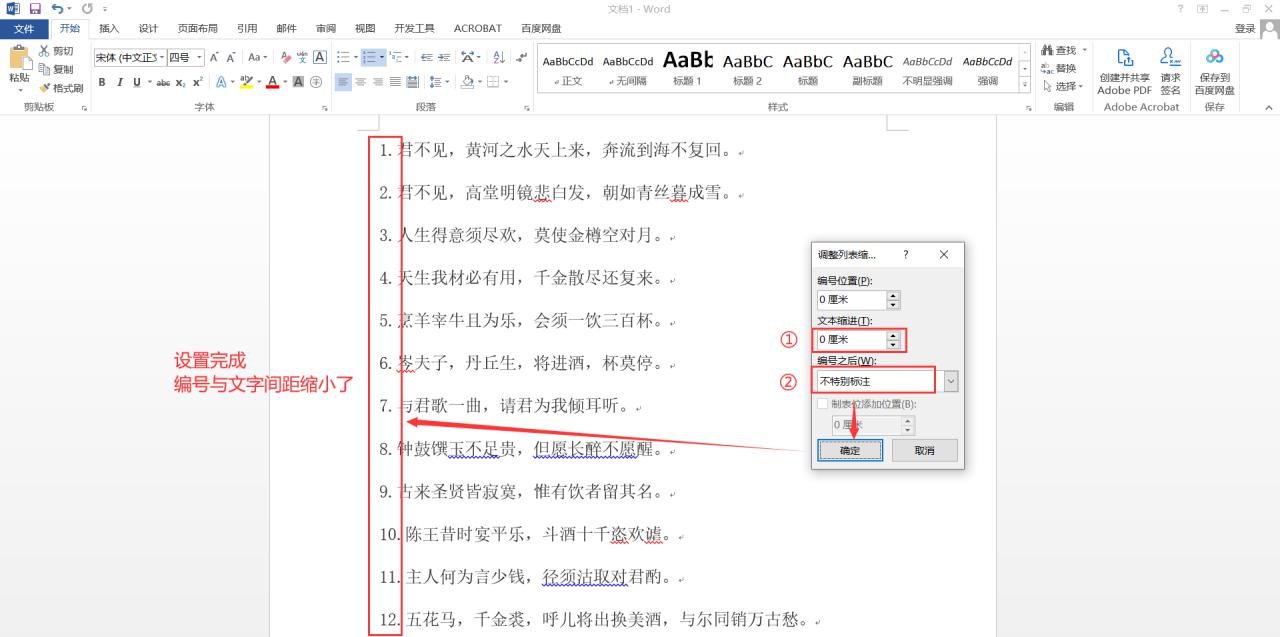This screenshot has height=637, width=1280.
Task: Apply character border icon
Action: pos(321,57)
